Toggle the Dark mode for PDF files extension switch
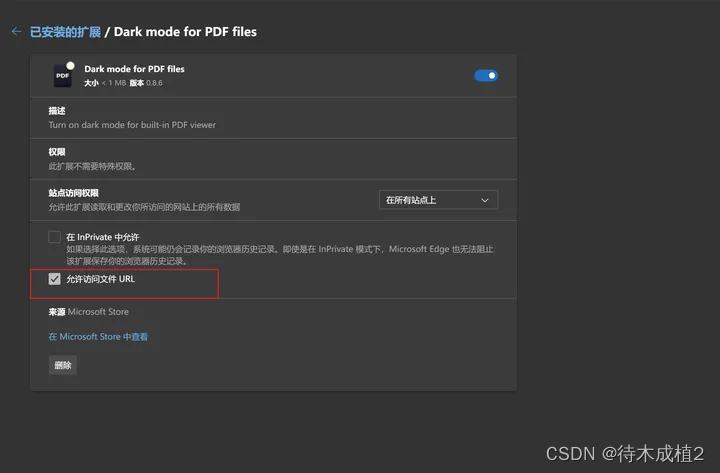The image size is (720, 473). coord(486,75)
